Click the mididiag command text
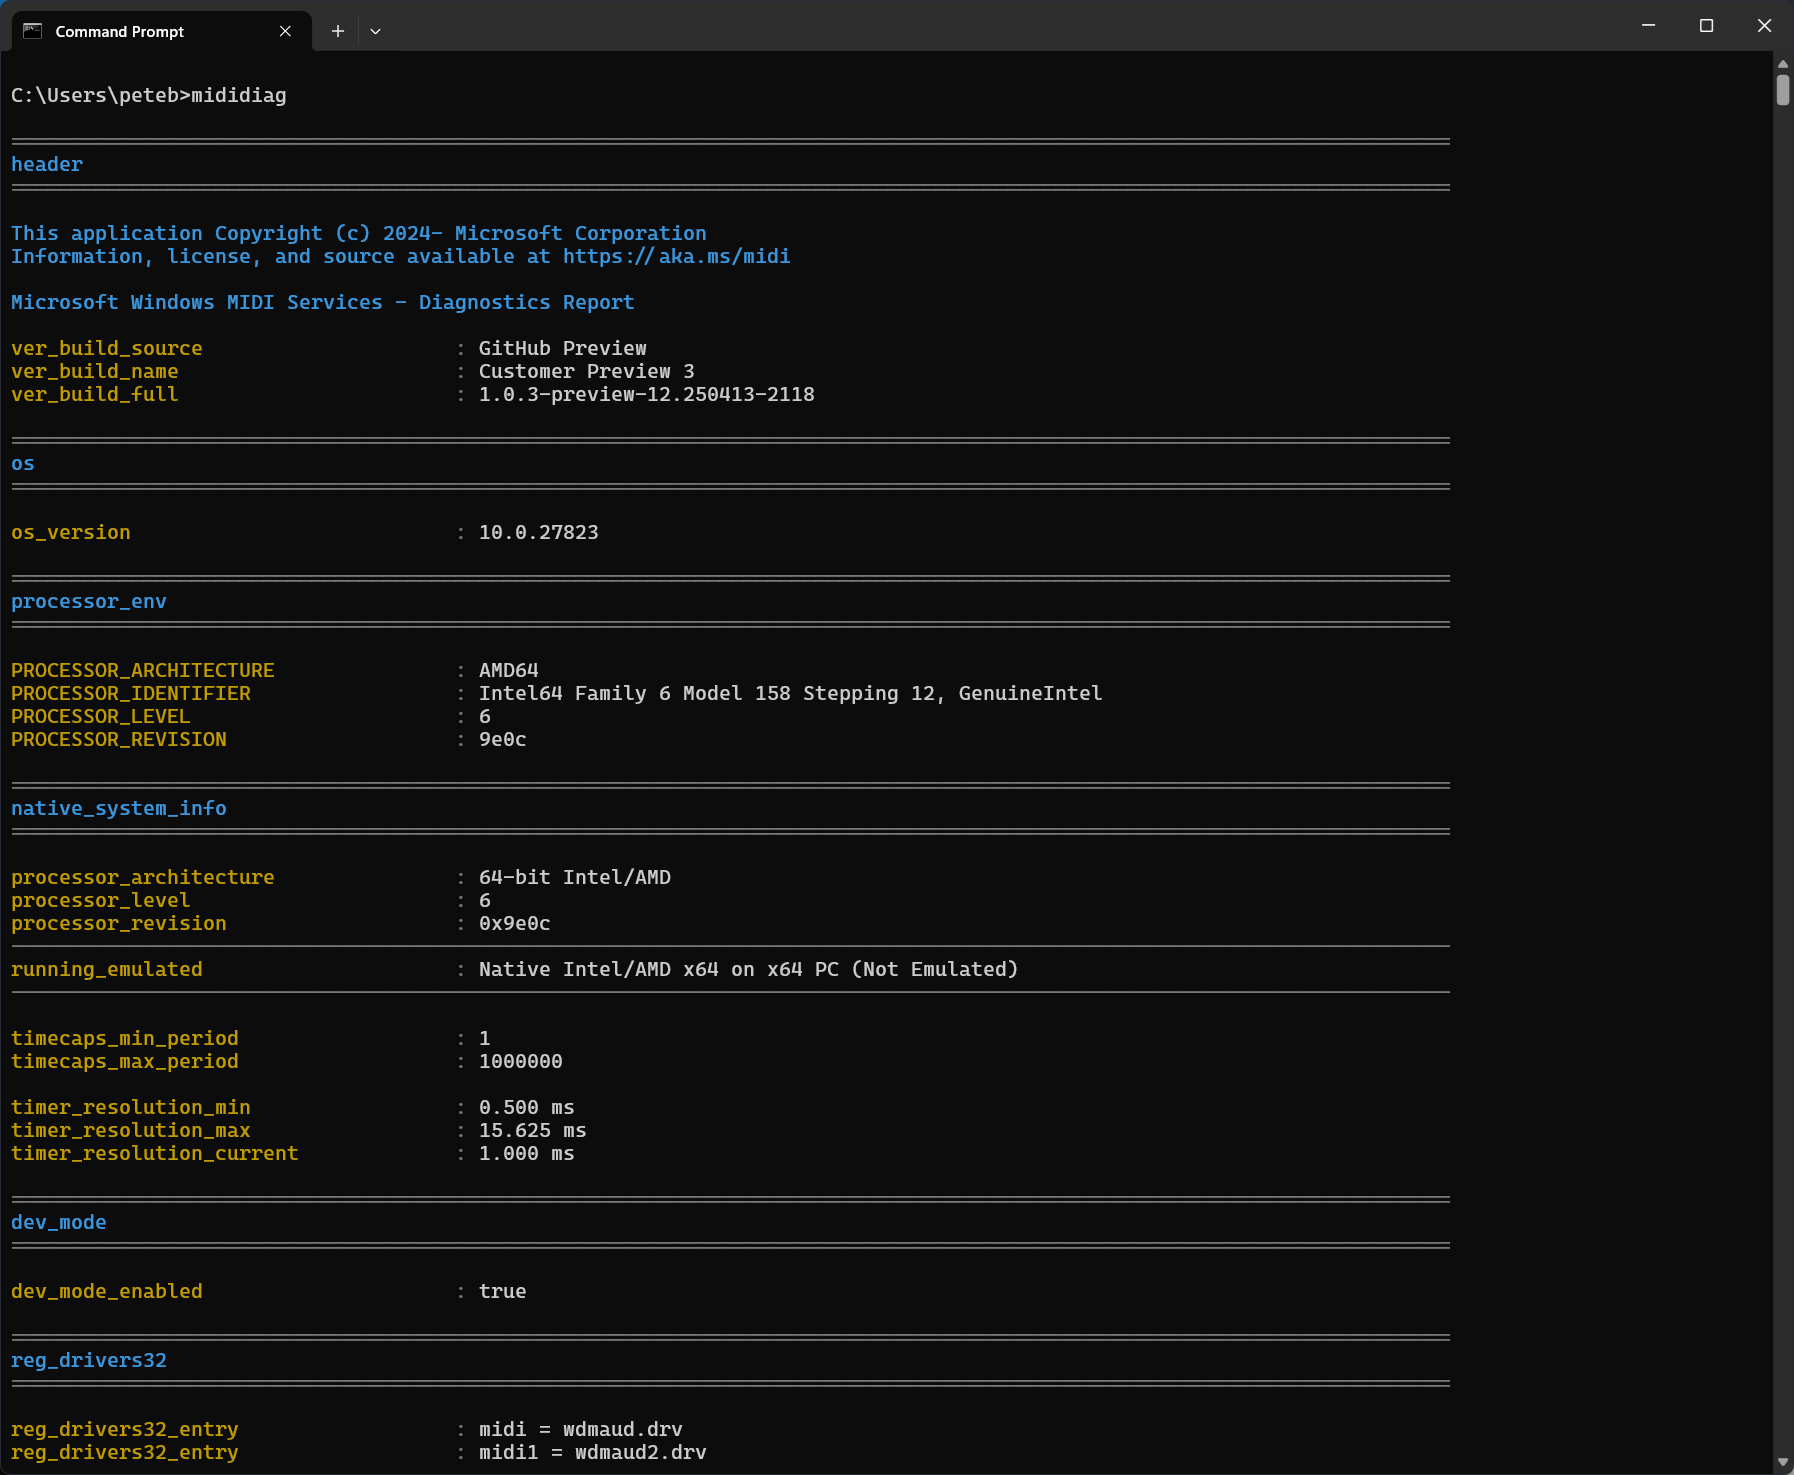 point(238,96)
